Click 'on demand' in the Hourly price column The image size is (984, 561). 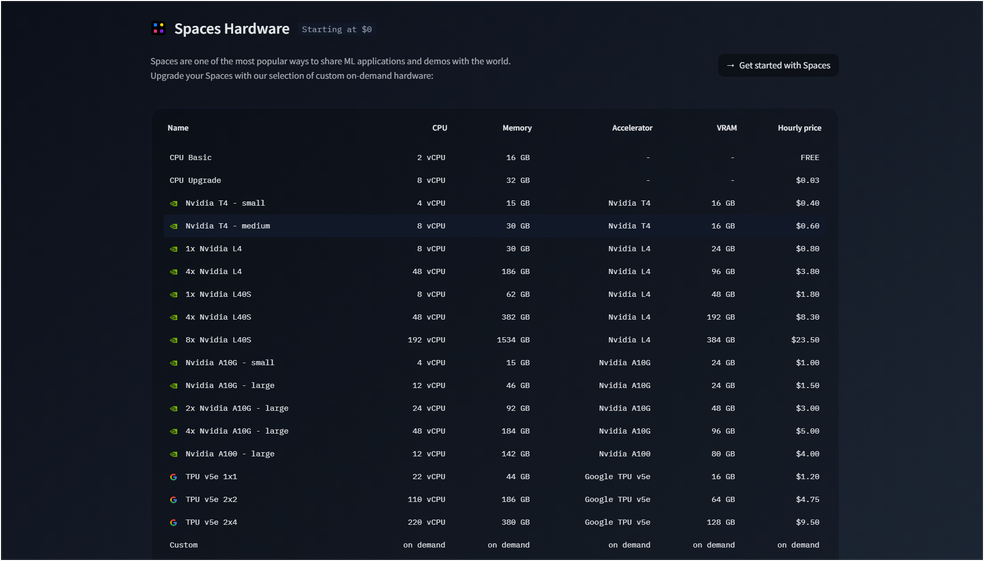coord(798,545)
